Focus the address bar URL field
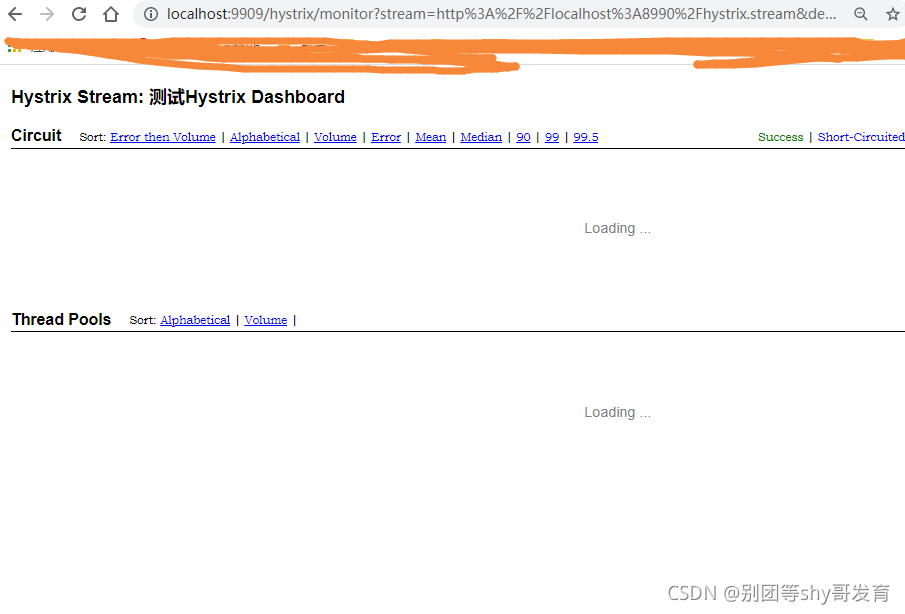The width and height of the screenshot is (905, 614). pyautogui.click(x=501, y=14)
